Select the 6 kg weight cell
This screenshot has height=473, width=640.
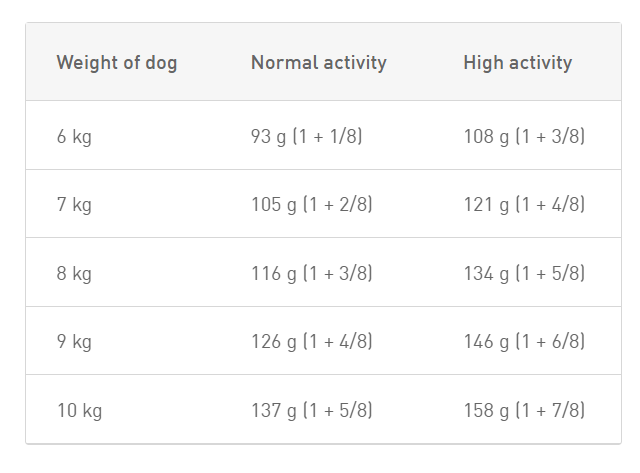(x=74, y=136)
